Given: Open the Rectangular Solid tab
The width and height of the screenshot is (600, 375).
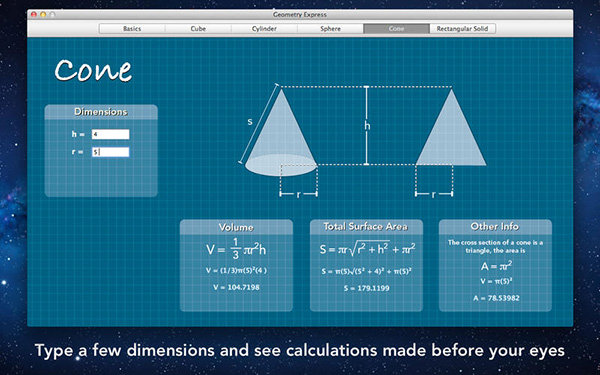Looking at the screenshot, I should (x=463, y=29).
